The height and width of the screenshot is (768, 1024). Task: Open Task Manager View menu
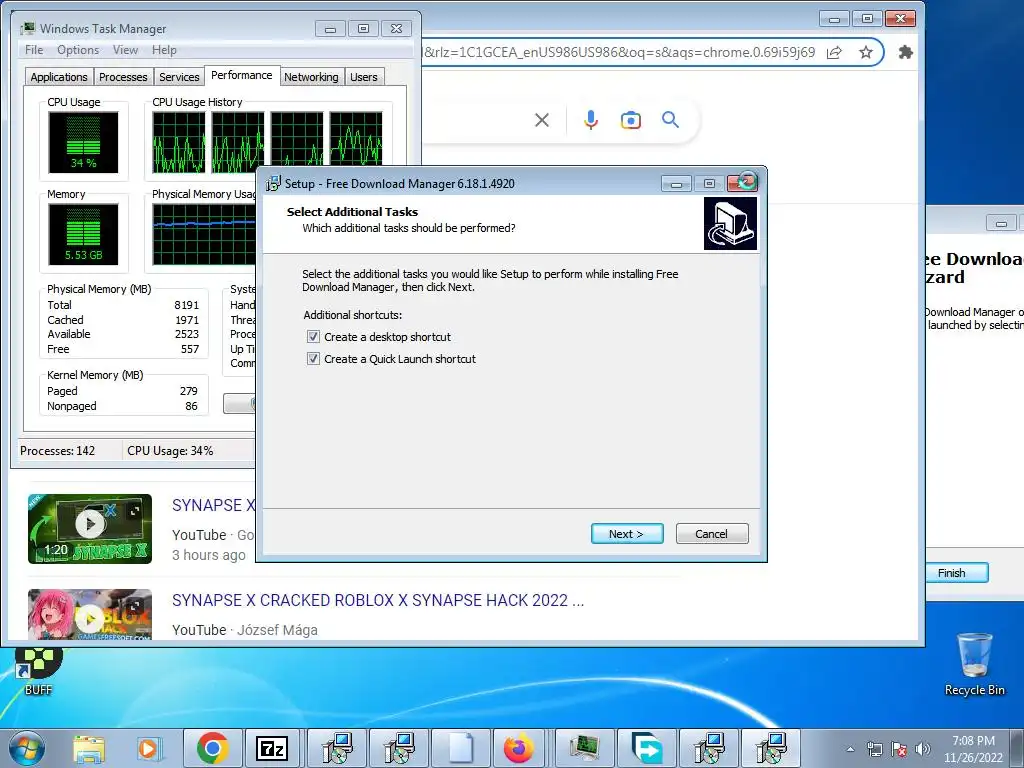[x=125, y=50]
